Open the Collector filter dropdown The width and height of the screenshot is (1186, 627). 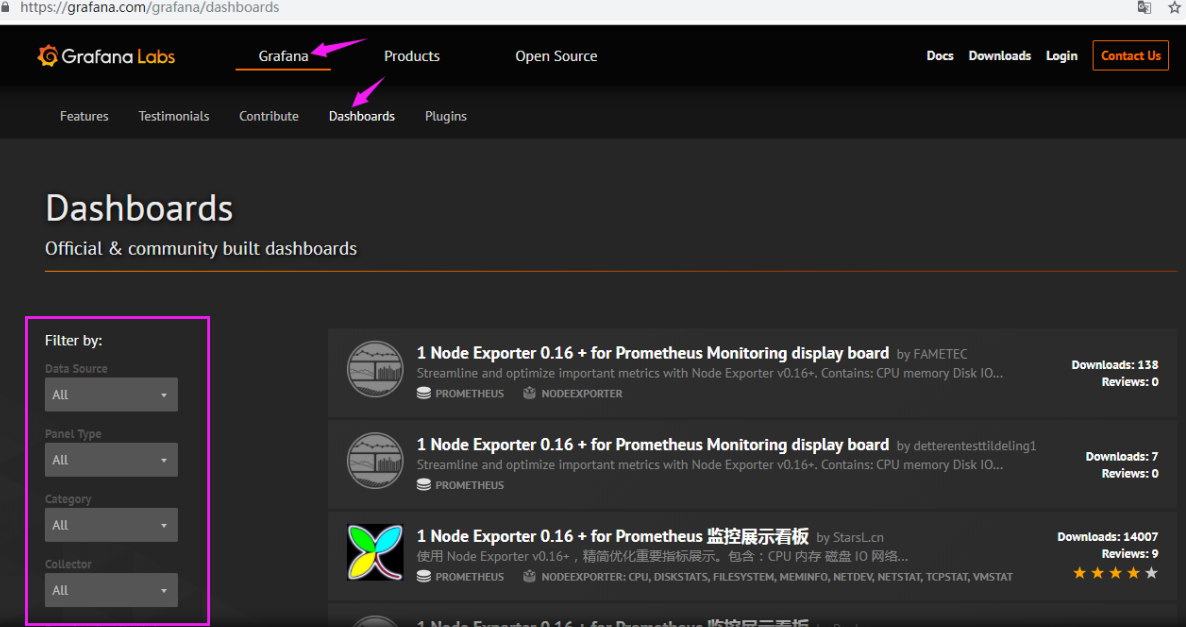[111, 590]
